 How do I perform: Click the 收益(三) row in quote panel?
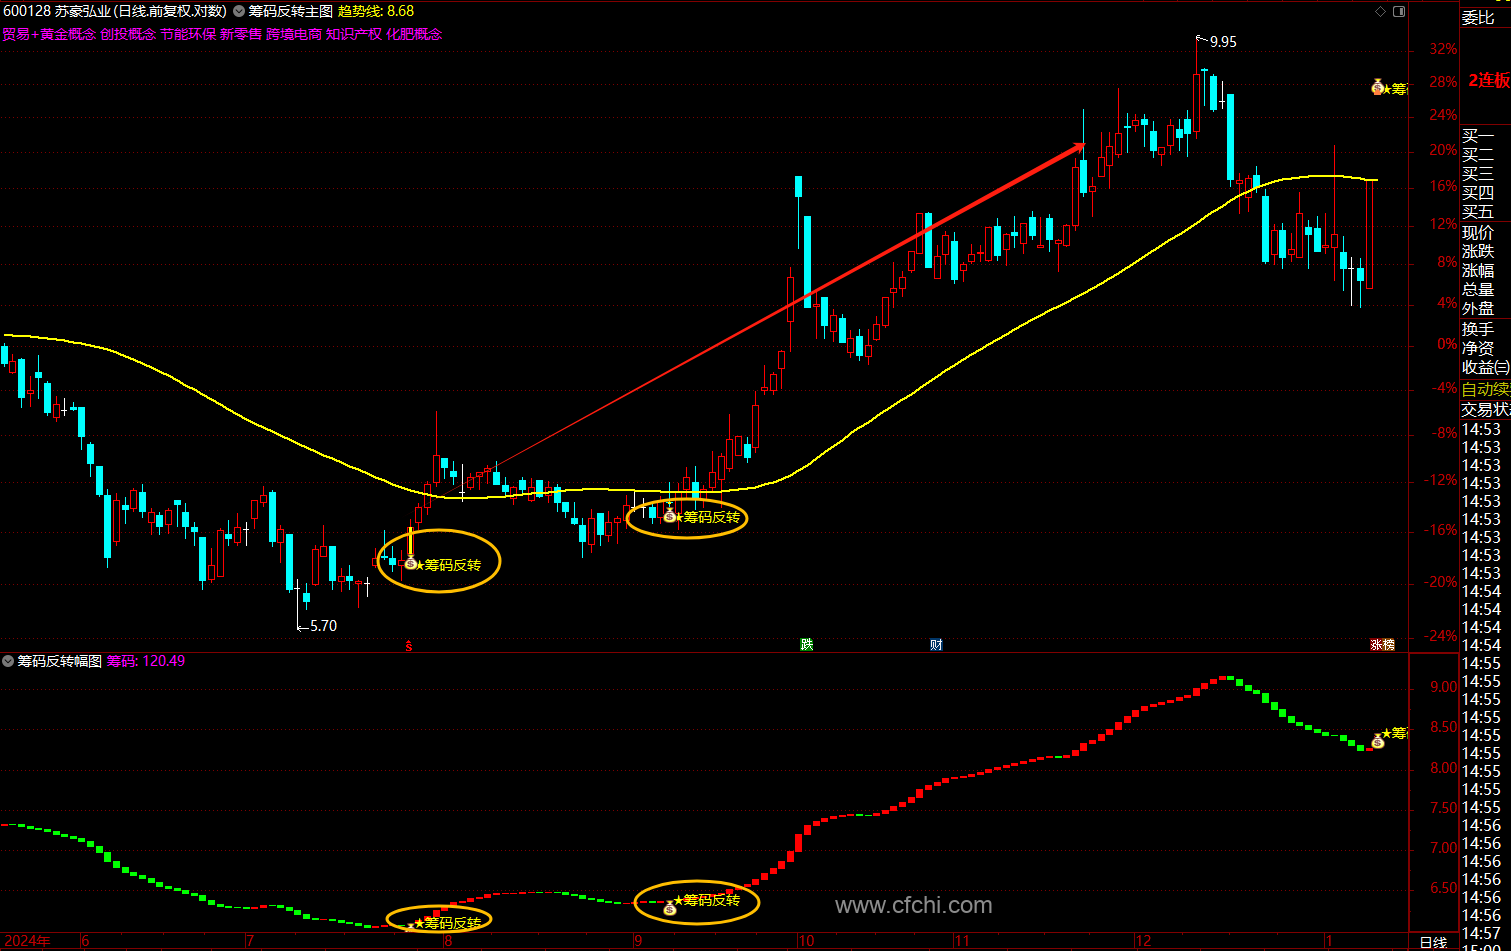(x=1486, y=367)
